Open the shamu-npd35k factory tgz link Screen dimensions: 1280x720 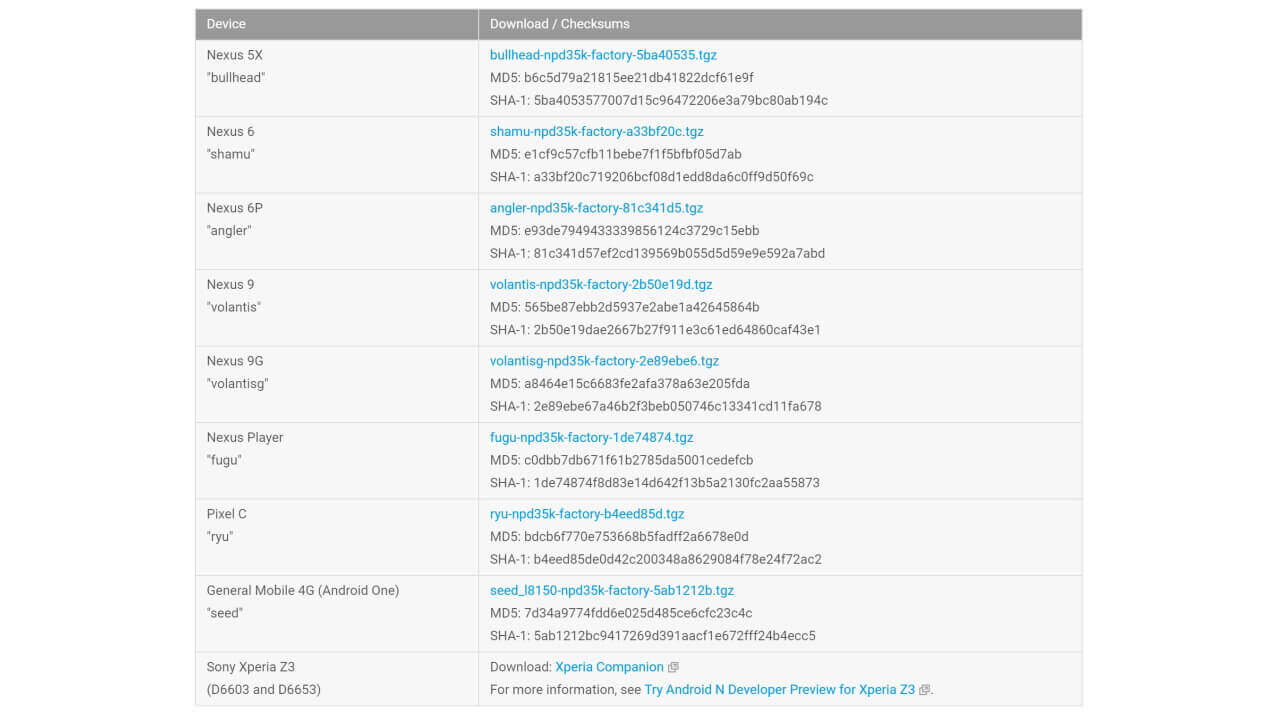(x=596, y=131)
